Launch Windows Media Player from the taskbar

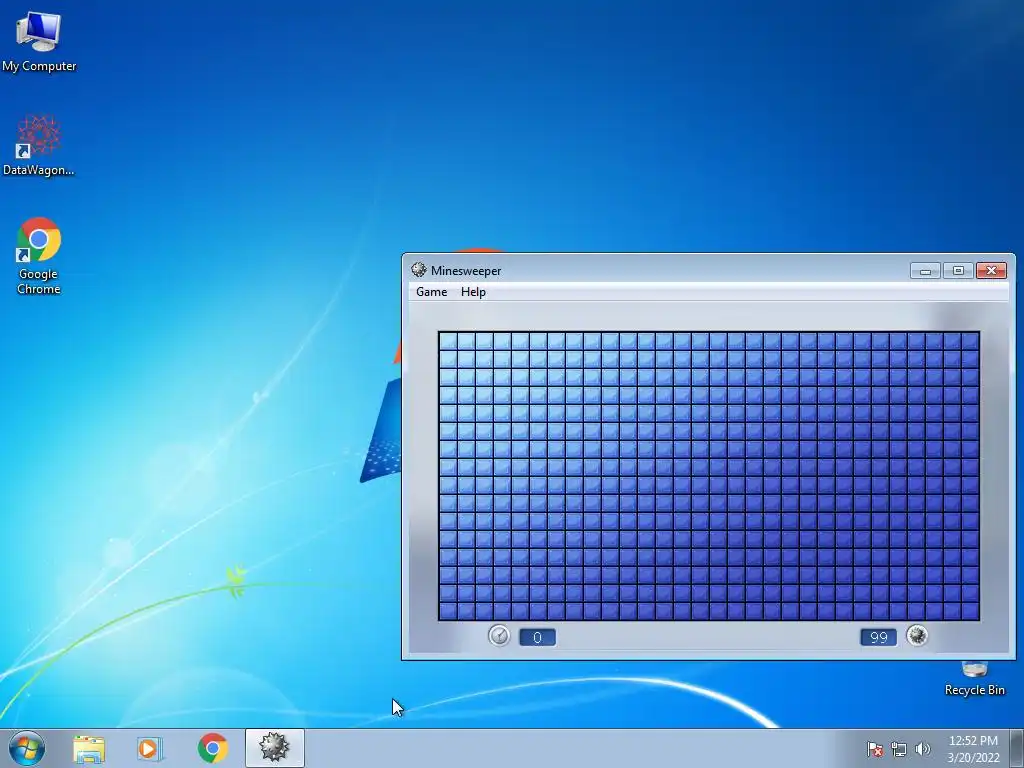coord(150,748)
